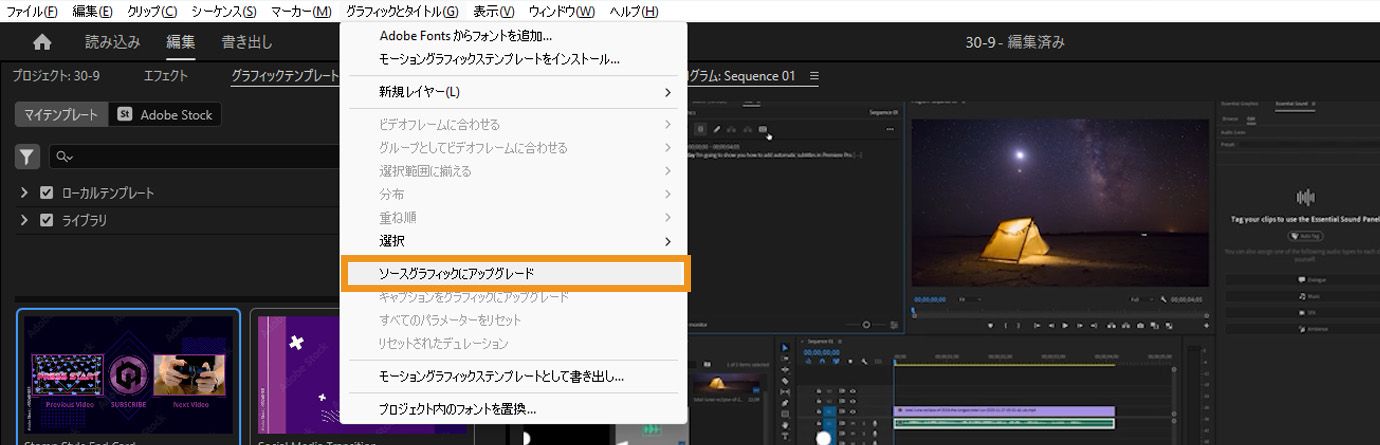Toggle the ローカルテンプレート checkbox
The image size is (1380, 445).
tap(46, 193)
